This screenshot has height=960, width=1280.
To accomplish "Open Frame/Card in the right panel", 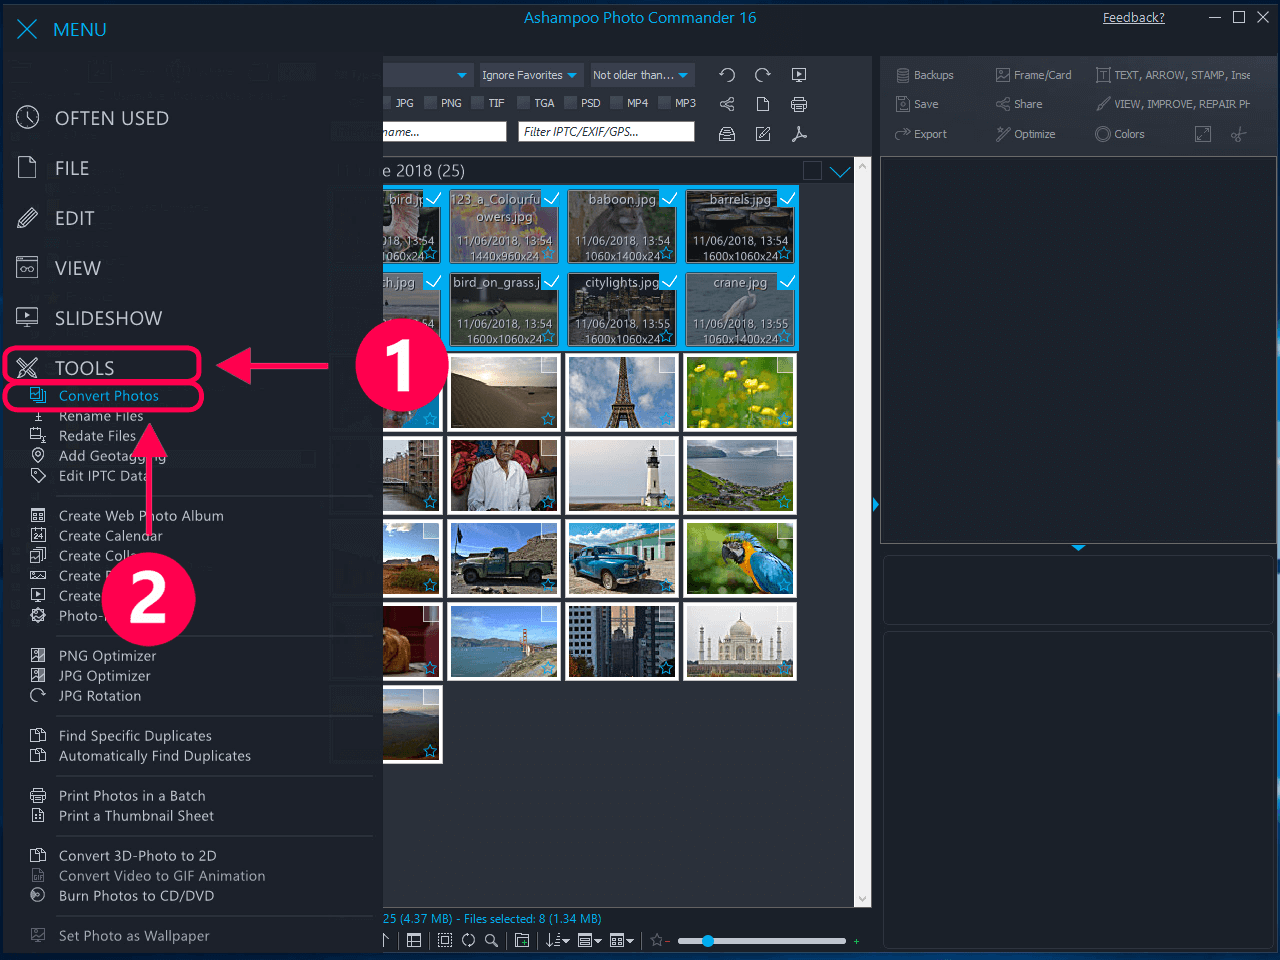I will coord(1033,75).
